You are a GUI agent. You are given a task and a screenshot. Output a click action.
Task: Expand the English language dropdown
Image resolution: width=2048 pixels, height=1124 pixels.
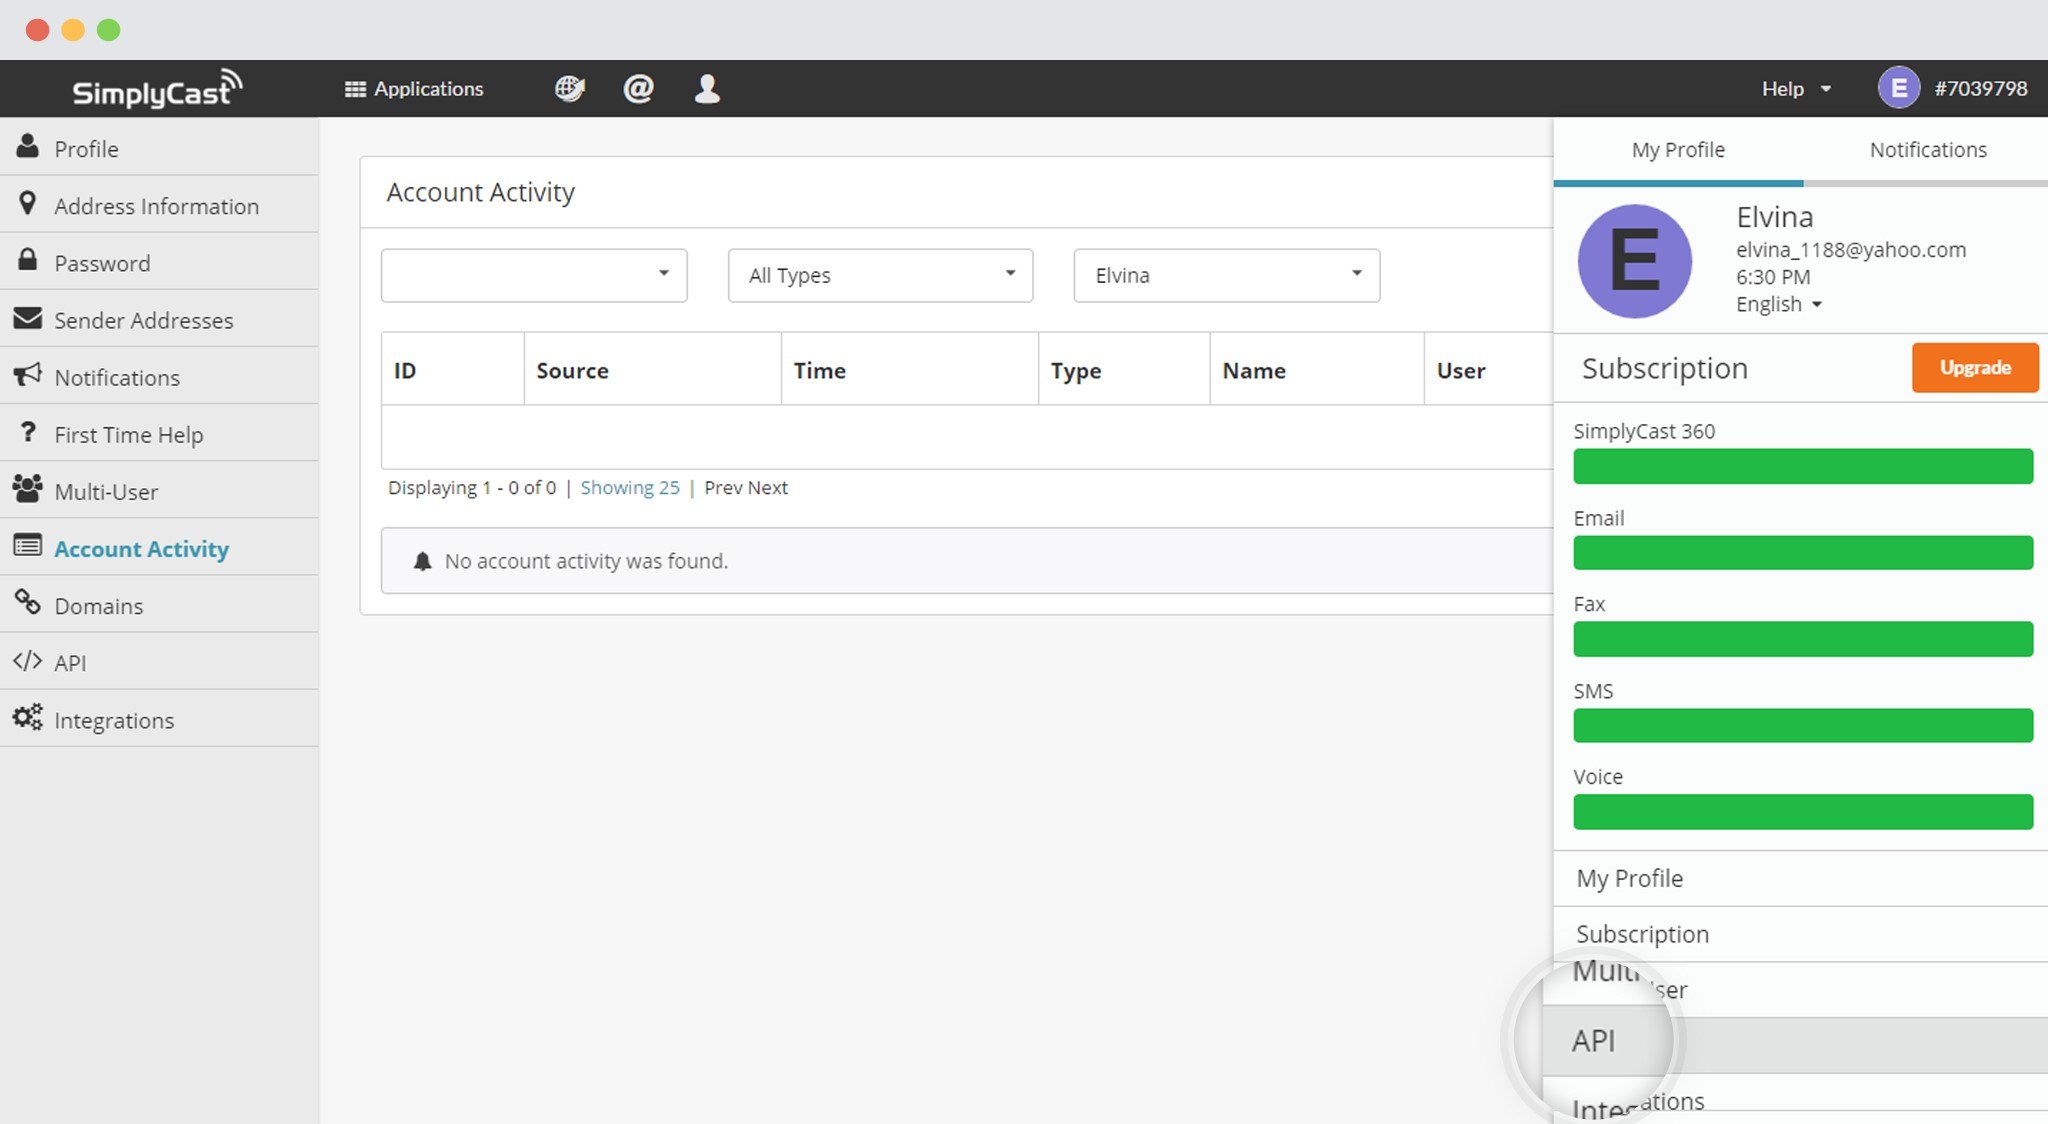1778,304
